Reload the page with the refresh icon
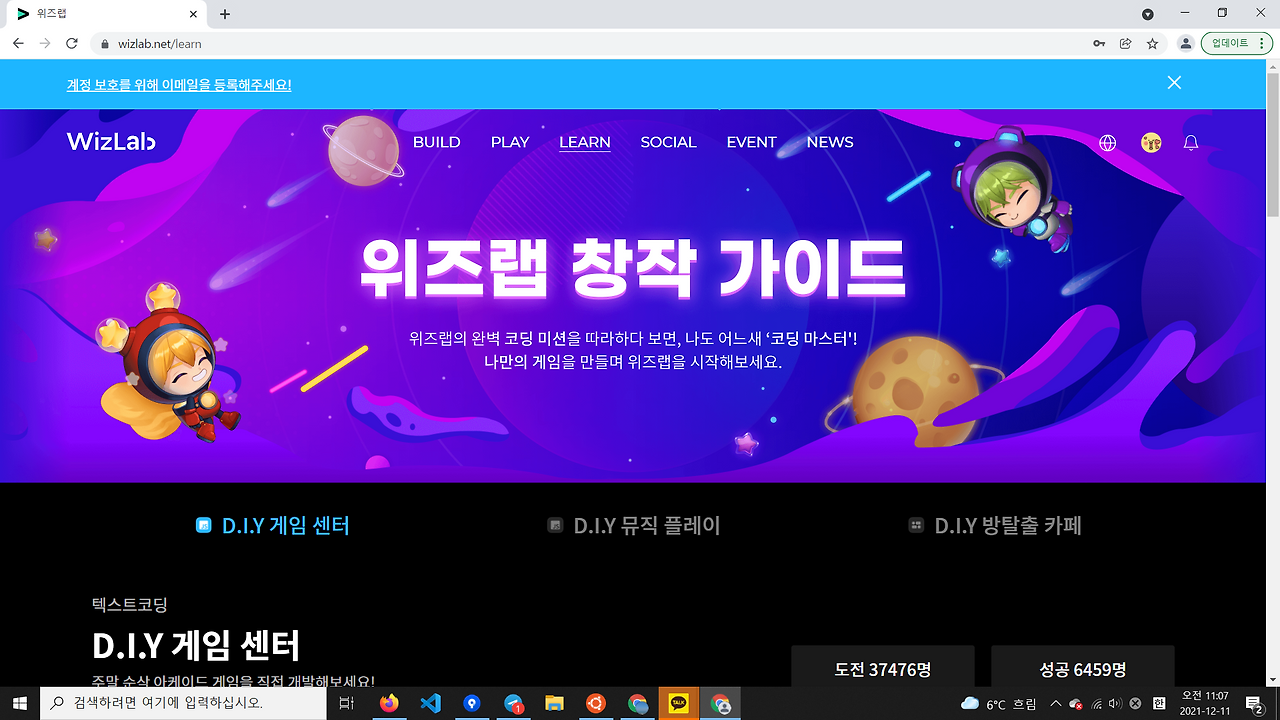Screen dimensions: 1280x720 point(72,44)
